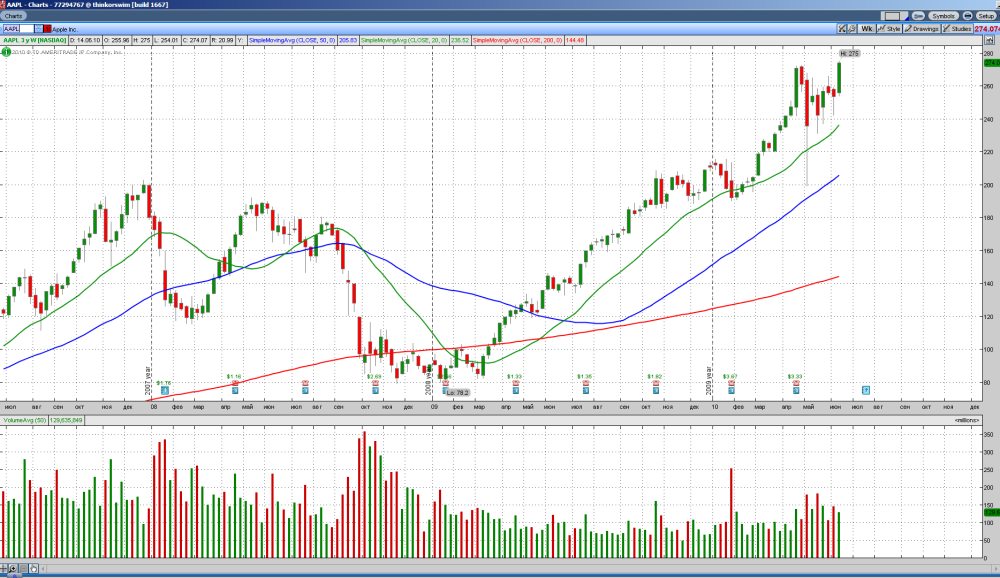Click the SimpleMovingAvg (CLOSE, 50, 0) study label
Viewport: 1000px width, 578px height.
coord(292,40)
